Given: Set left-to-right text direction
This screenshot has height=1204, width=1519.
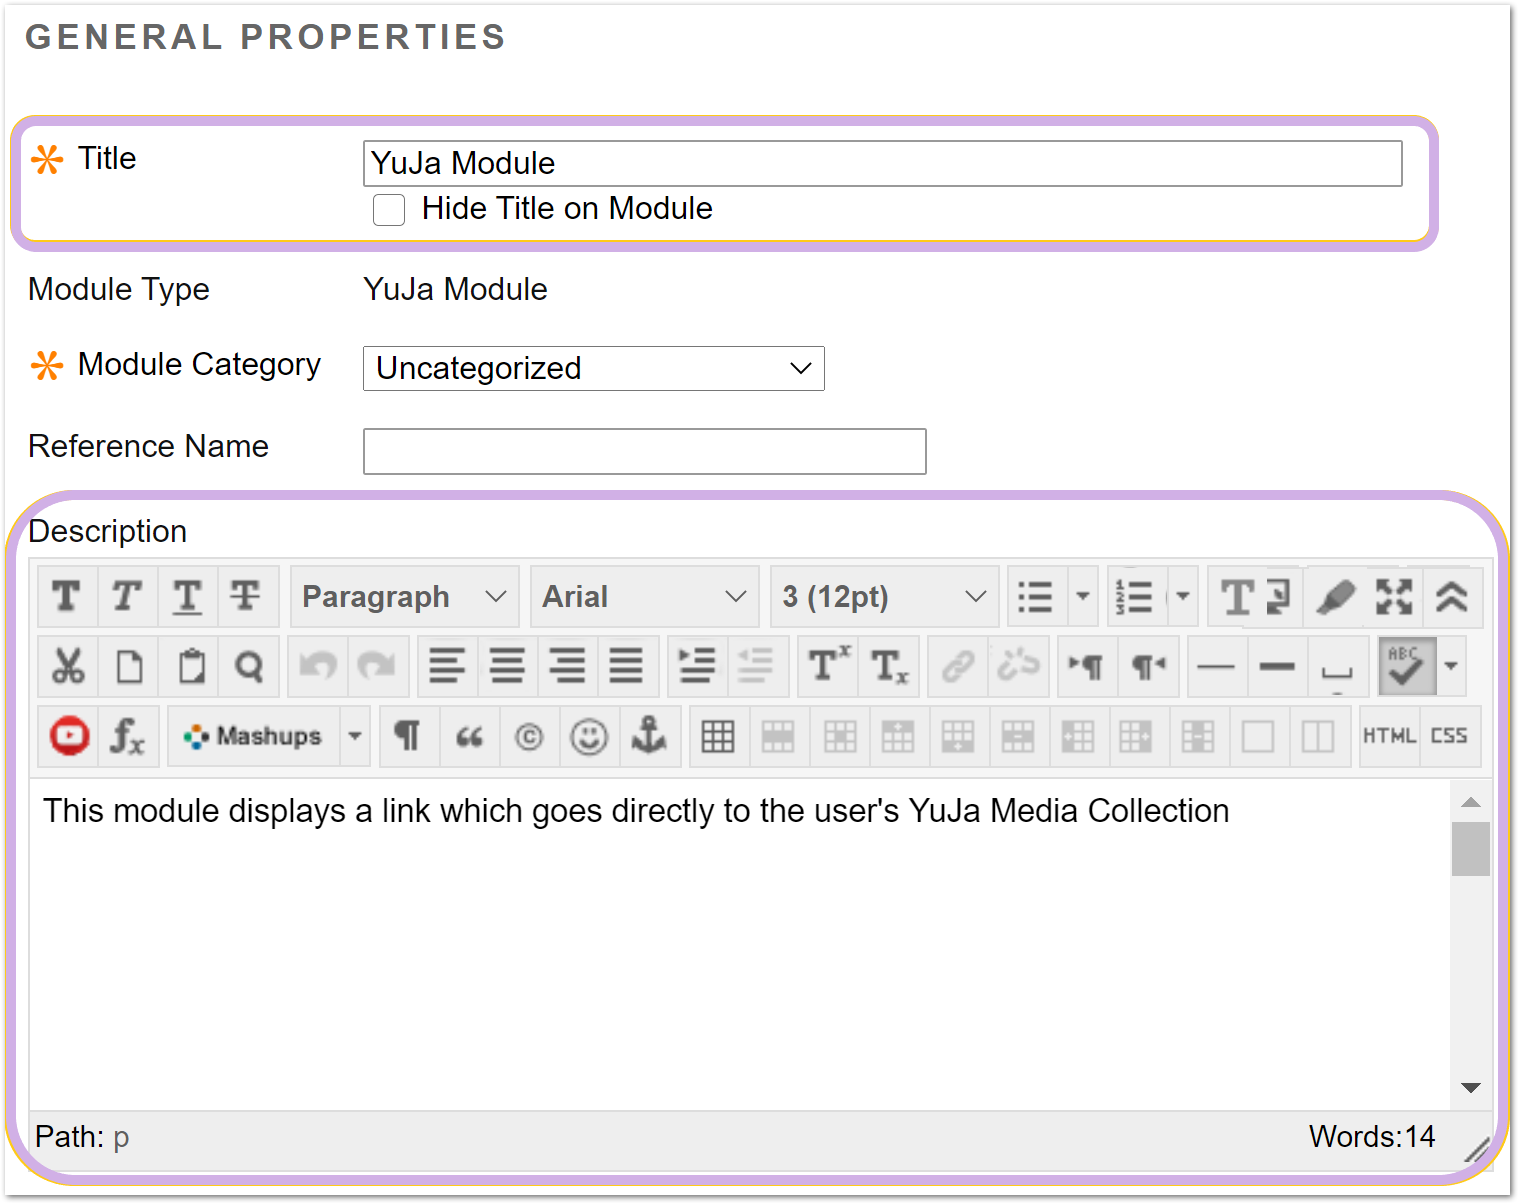Looking at the screenshot, I should pyautogui.click(x=1087, y=666).
